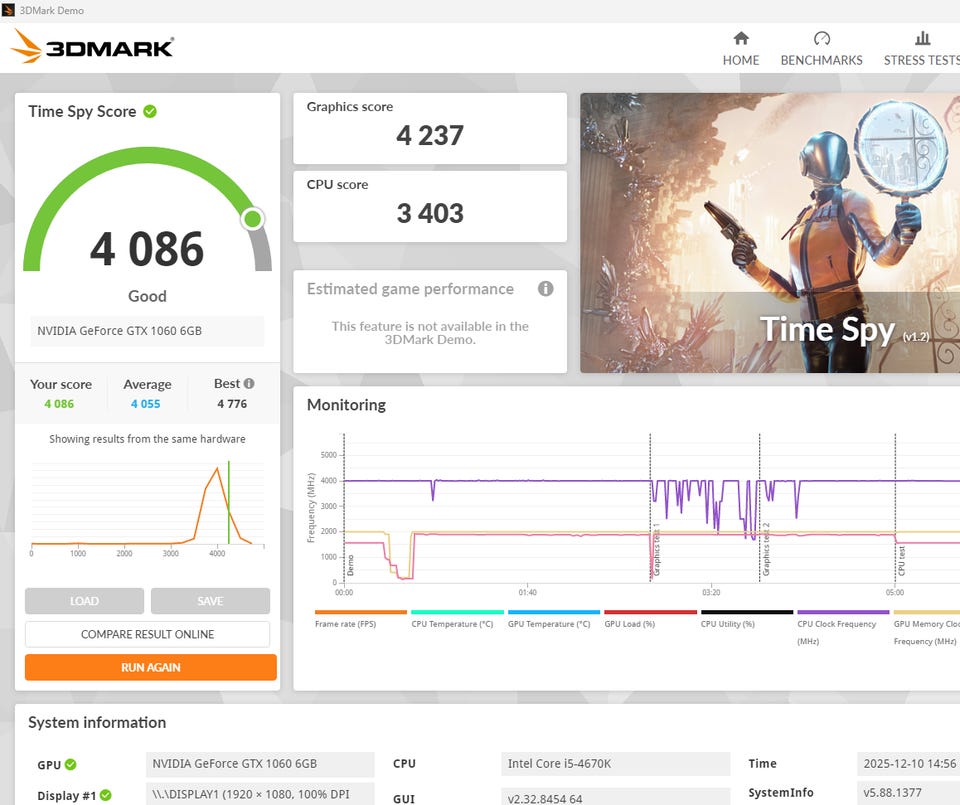Toggle the CPU Temperature legend swatch

coord(457,612)
